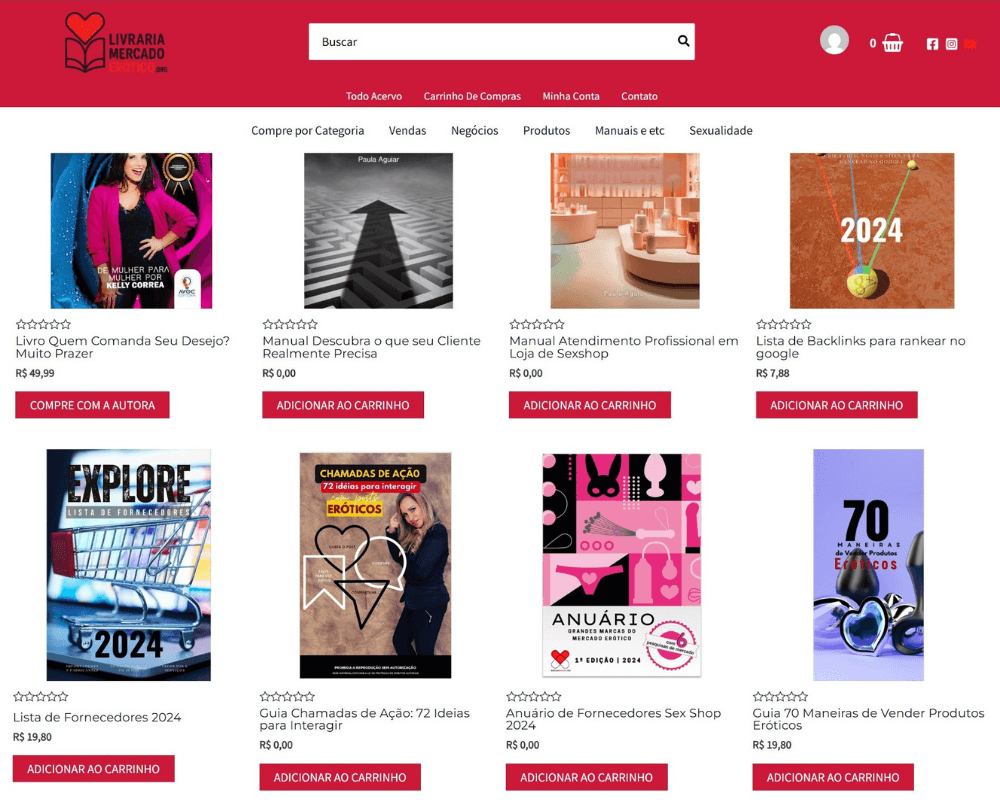1000x800 pixels.
Task: Open the user account avatar
Action: coord(834,40)
